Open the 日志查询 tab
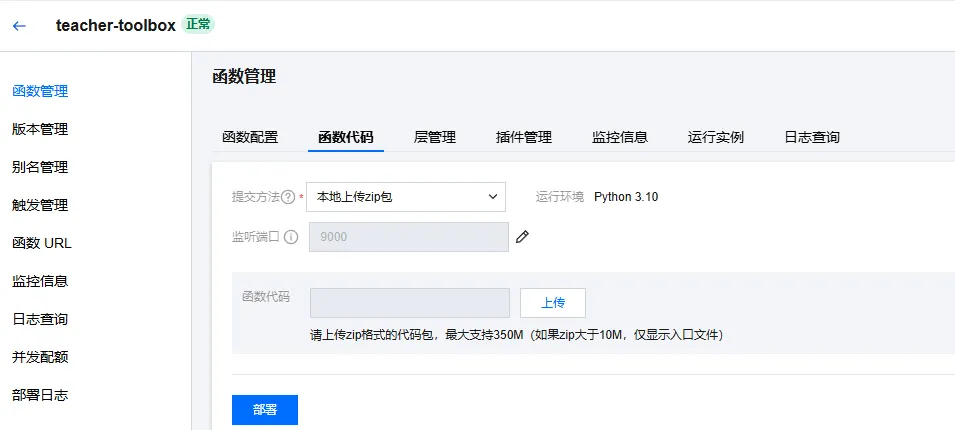955x430 pixels. (812, 137)
